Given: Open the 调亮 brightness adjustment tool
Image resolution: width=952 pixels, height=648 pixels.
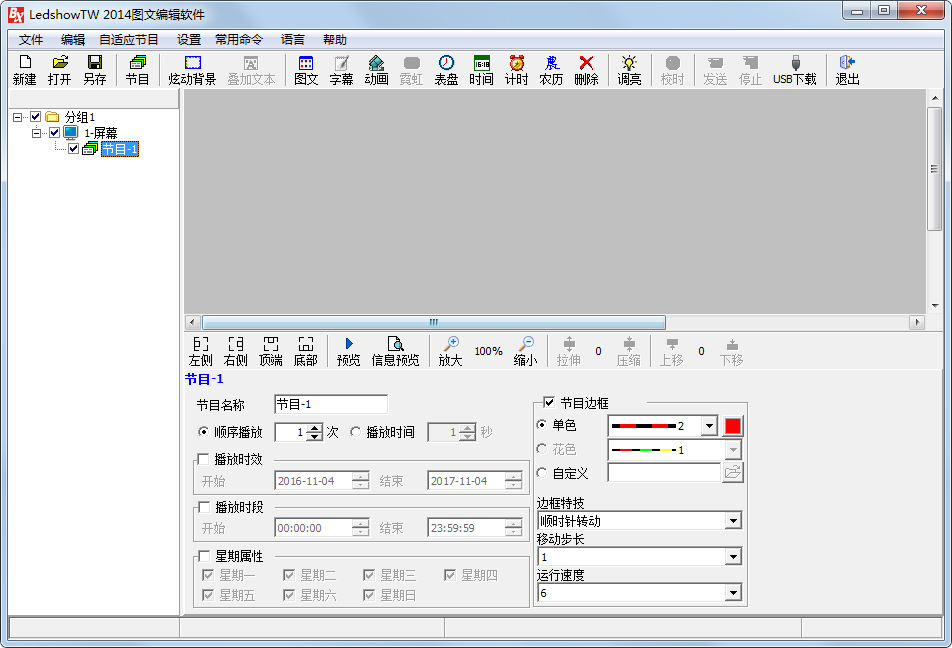Looking at the screenshot, I should pos(629,70).
